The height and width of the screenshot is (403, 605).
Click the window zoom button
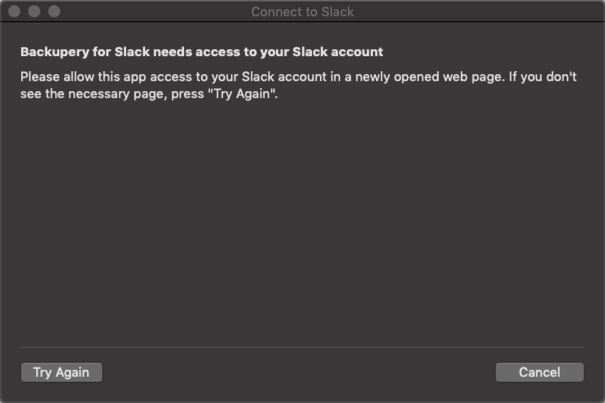point(54,12)
